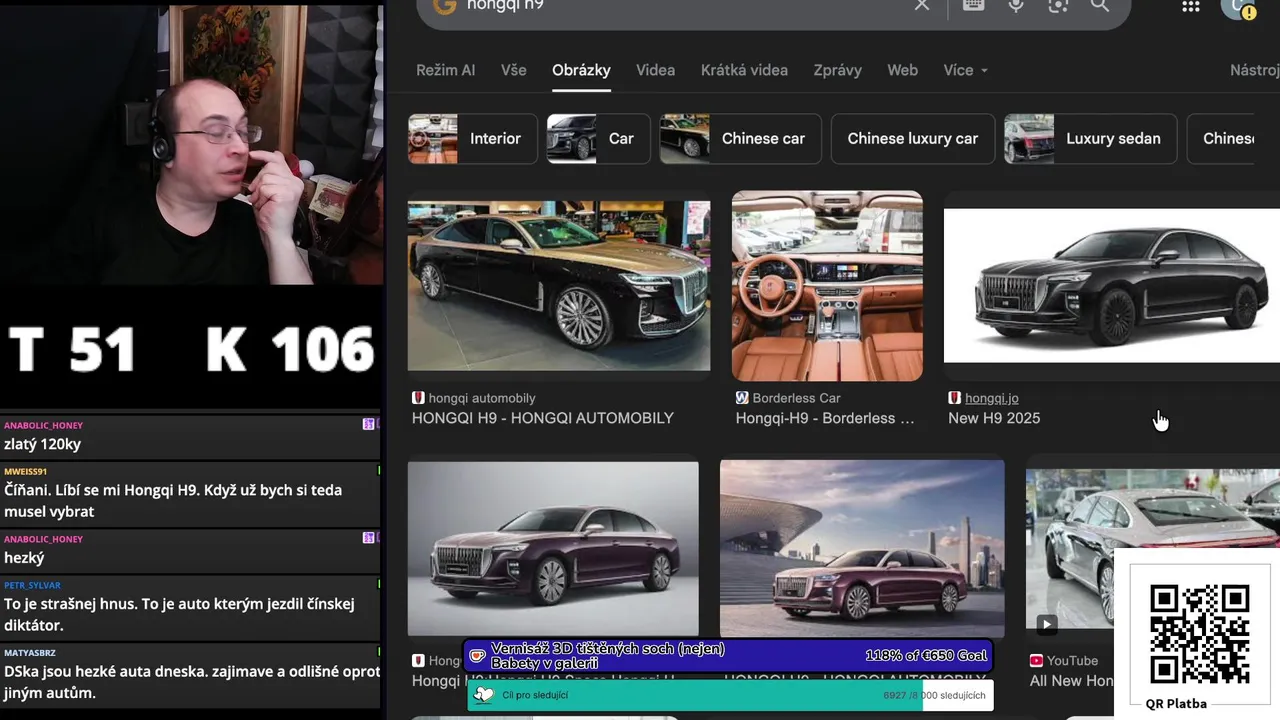Click the follower goal progress bar
Screen dimensions: 1280x720
(x=730, y=695)
